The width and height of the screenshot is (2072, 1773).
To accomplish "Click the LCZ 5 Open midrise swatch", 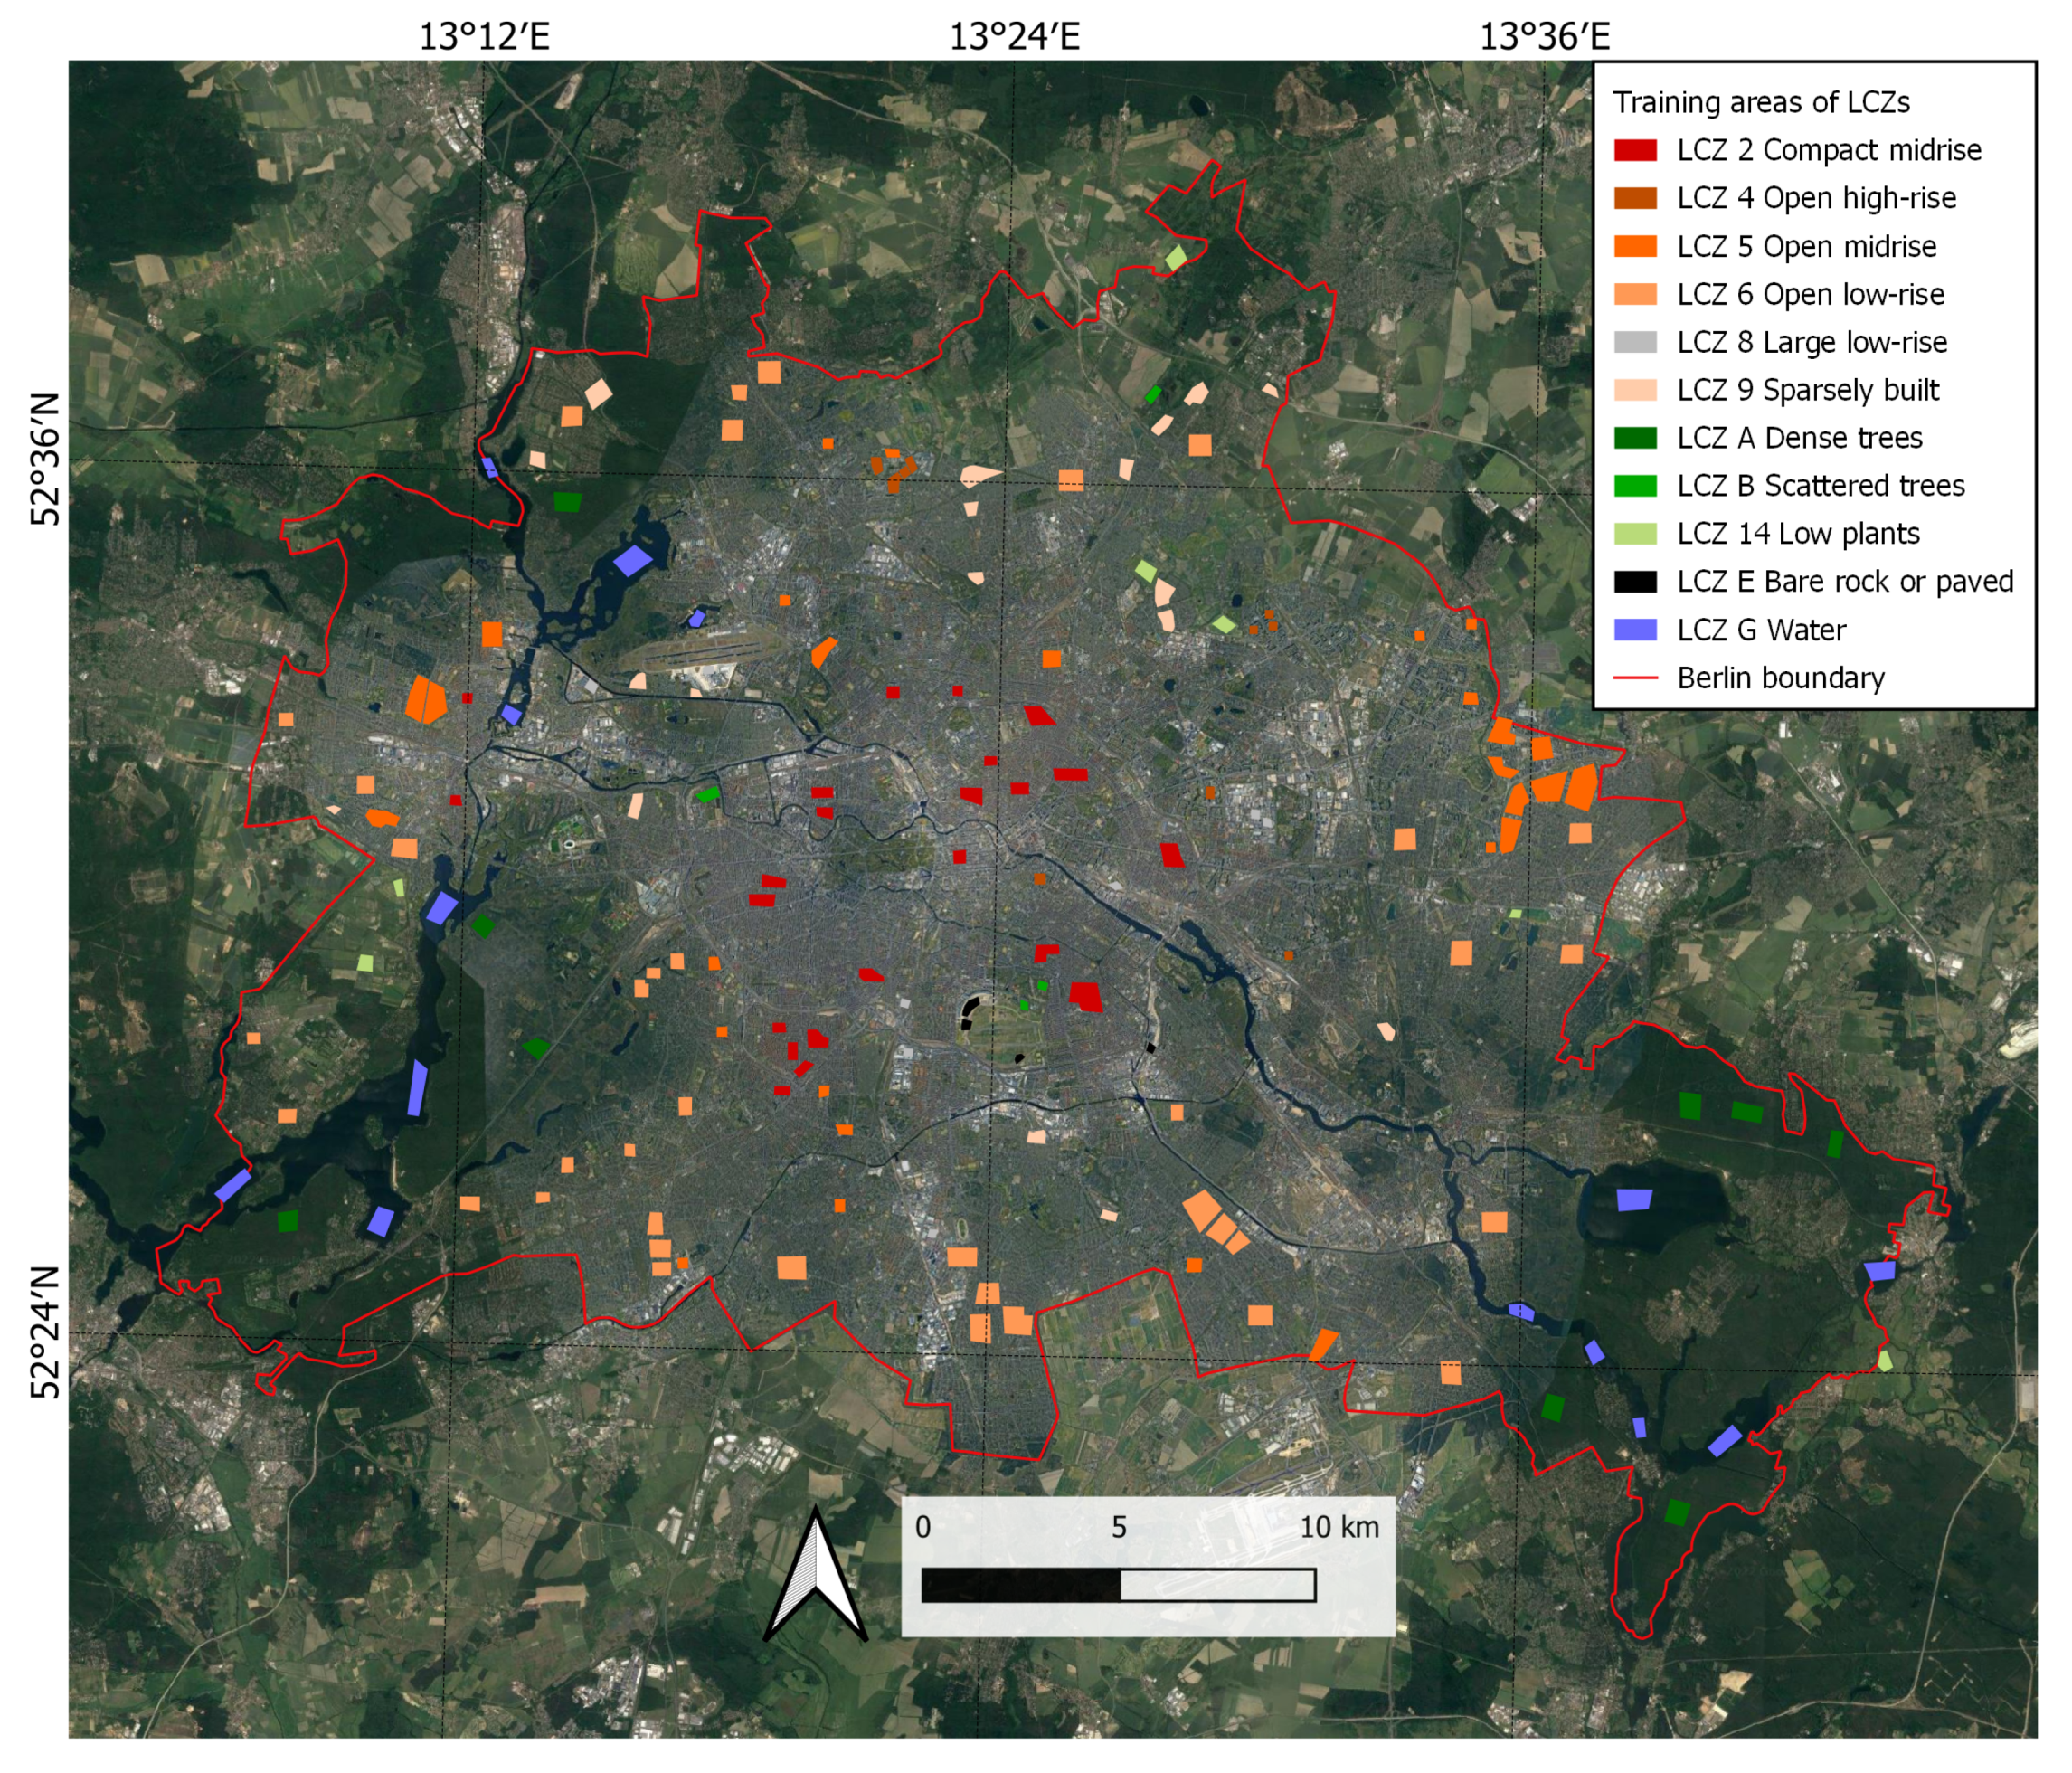I will tap(1634, 246).
